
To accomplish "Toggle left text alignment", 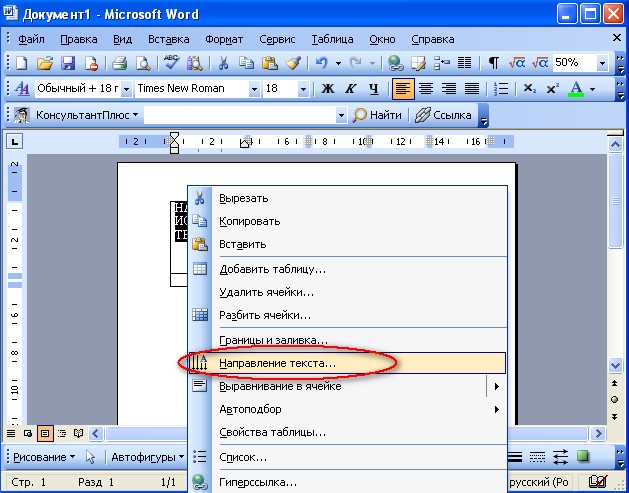I will coord(403,88).
